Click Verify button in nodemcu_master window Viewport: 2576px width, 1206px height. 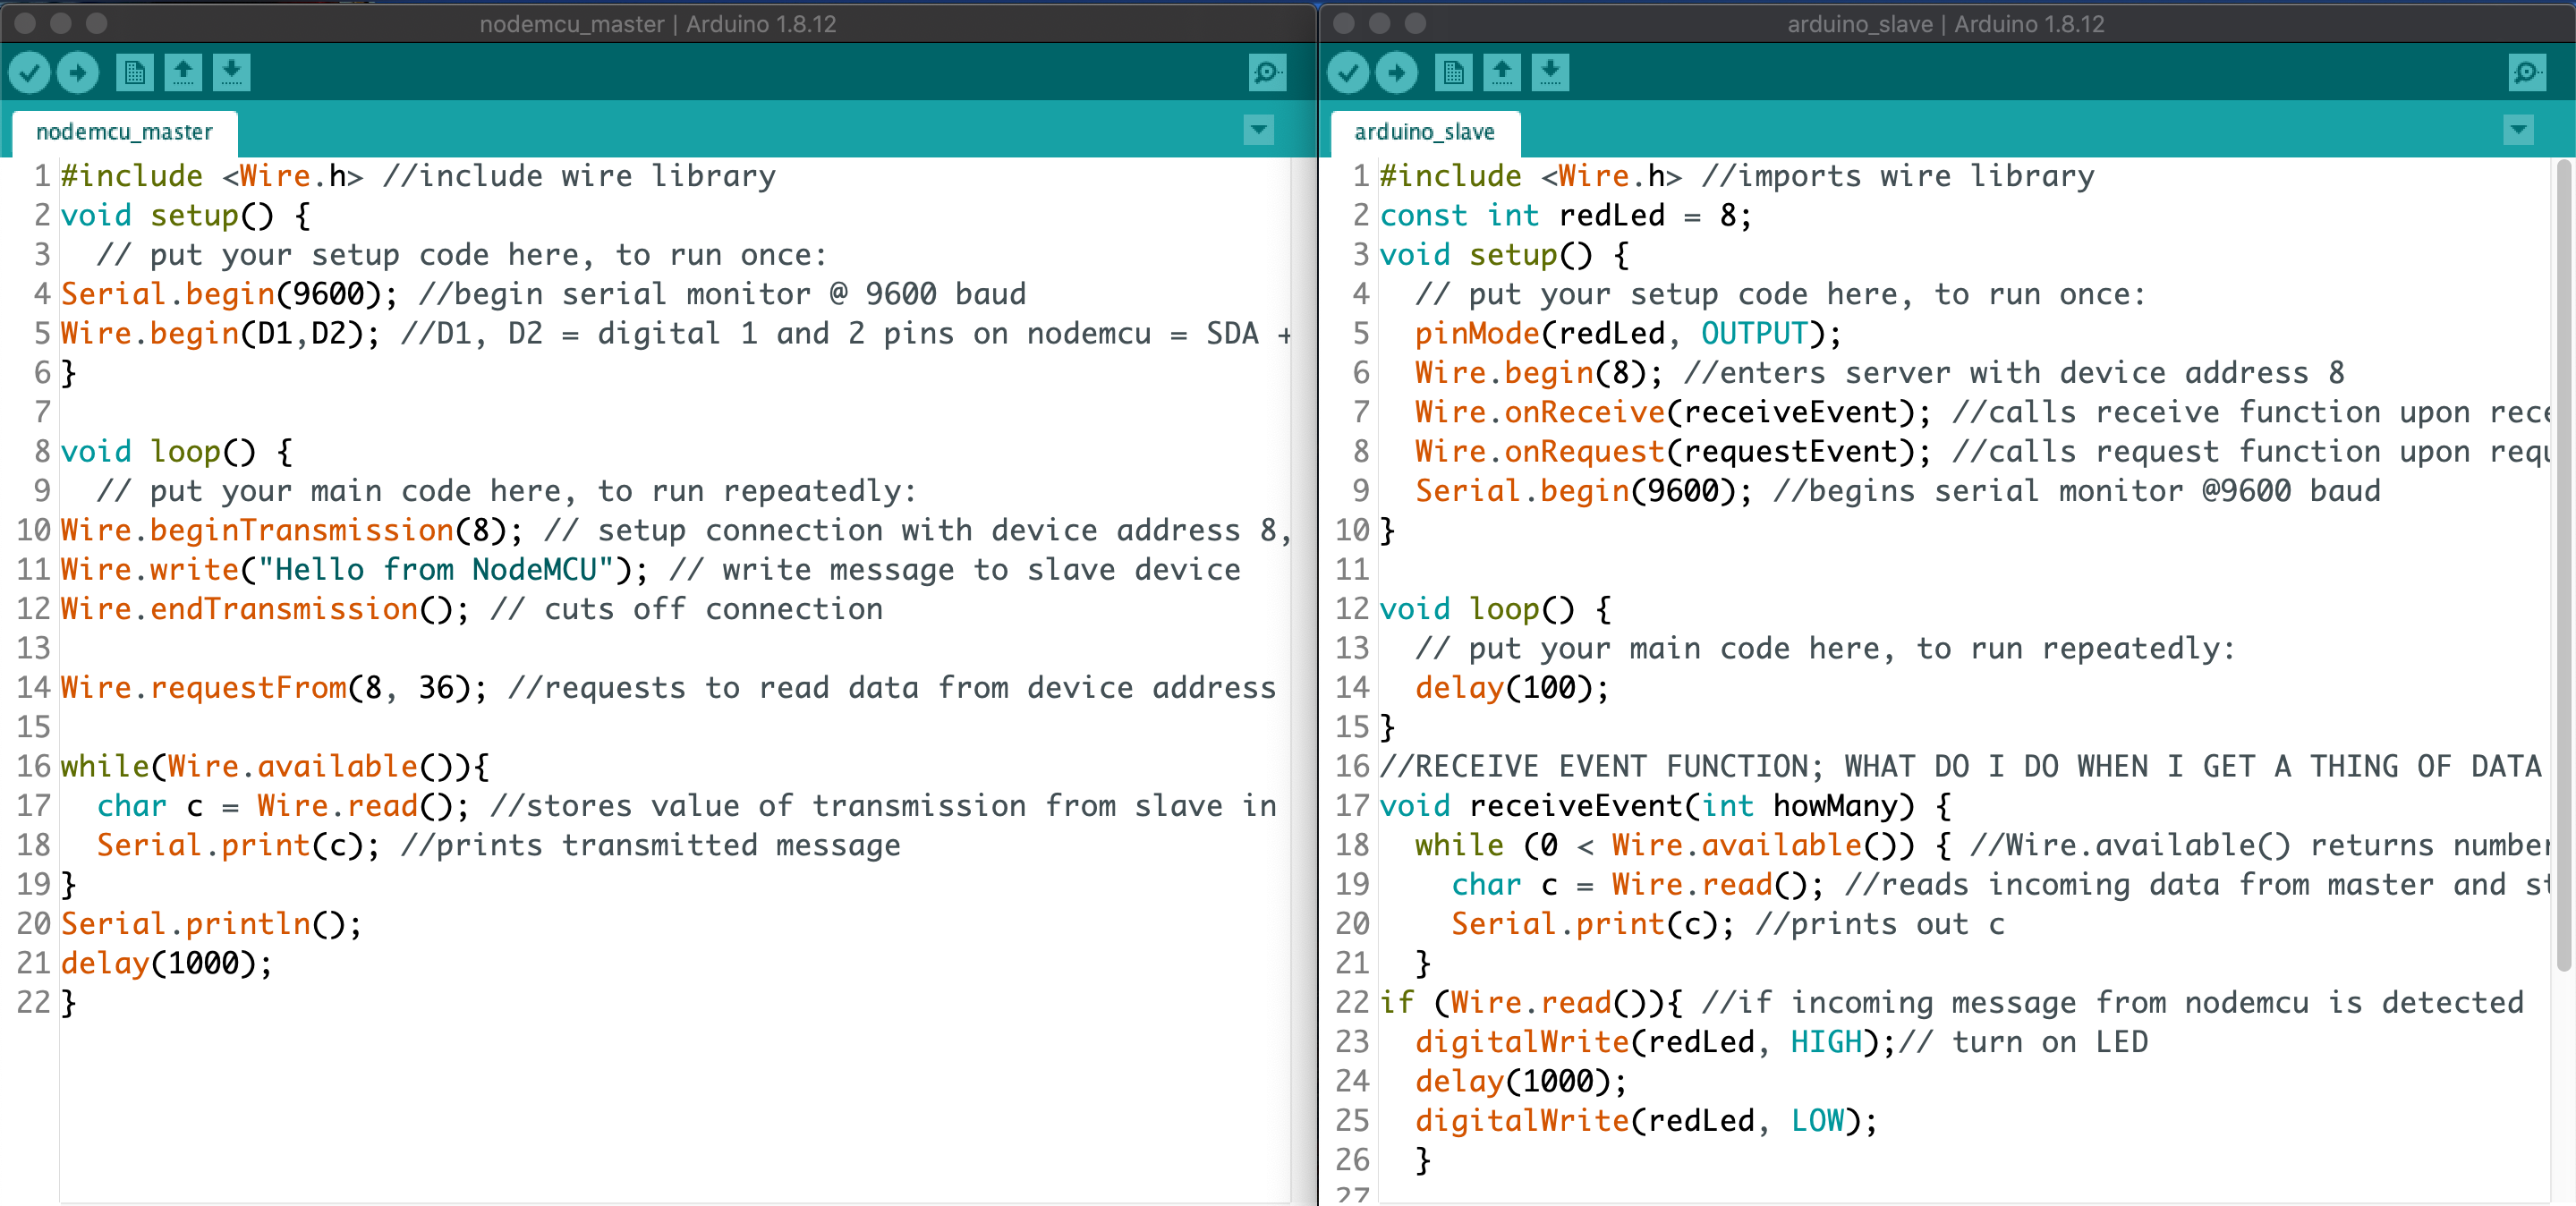pos(29,72)
